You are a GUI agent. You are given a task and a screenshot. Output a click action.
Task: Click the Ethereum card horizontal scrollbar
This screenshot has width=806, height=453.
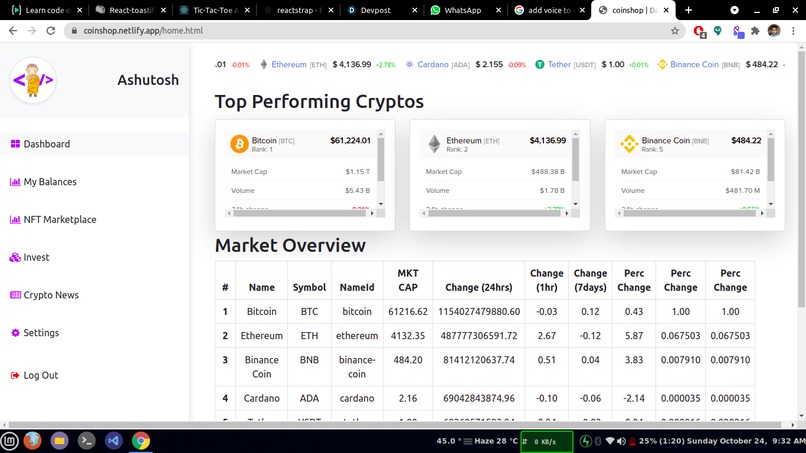click(x=494, y=213)
